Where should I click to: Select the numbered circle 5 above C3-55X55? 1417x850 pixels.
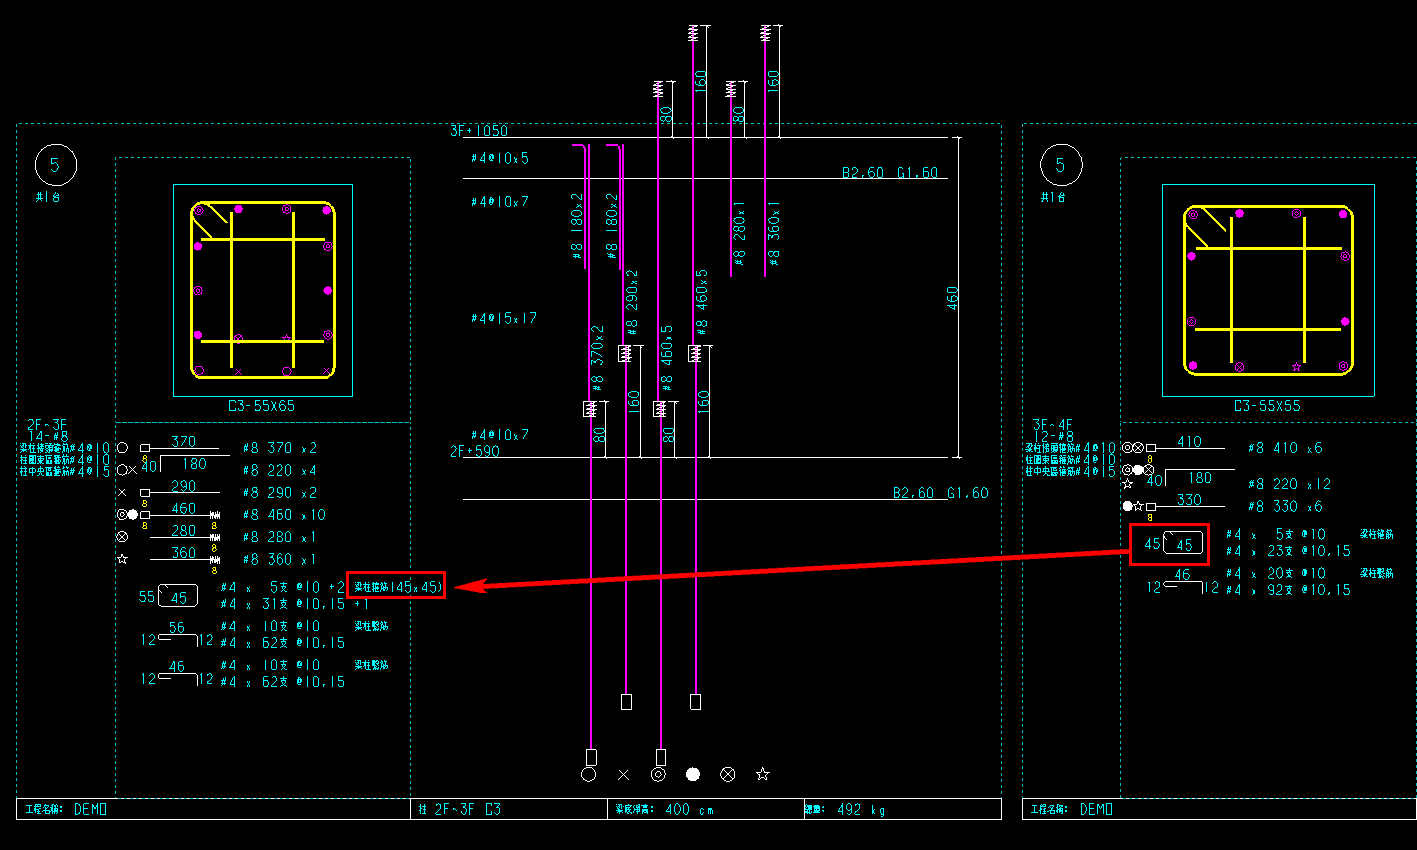pos(1061,165)
